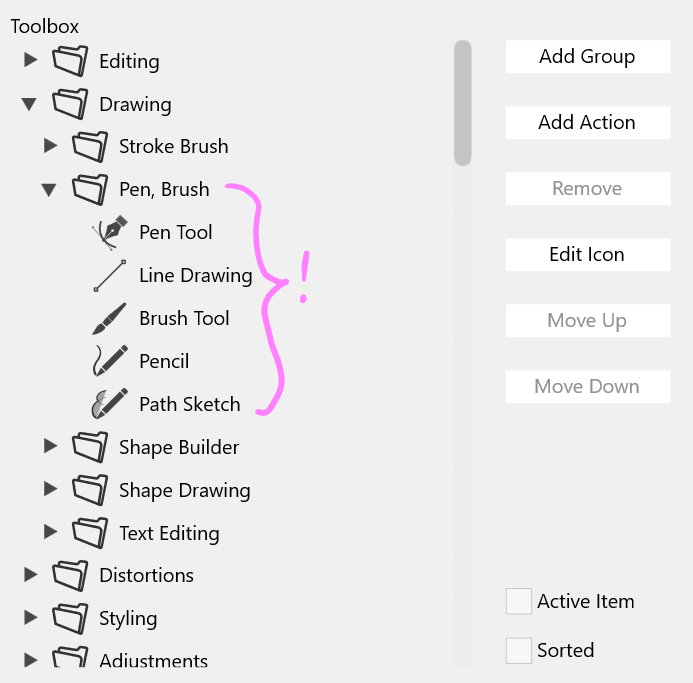The image size is (693, 683).
Task: Select the Pen Tool icon
Action: 110,233
